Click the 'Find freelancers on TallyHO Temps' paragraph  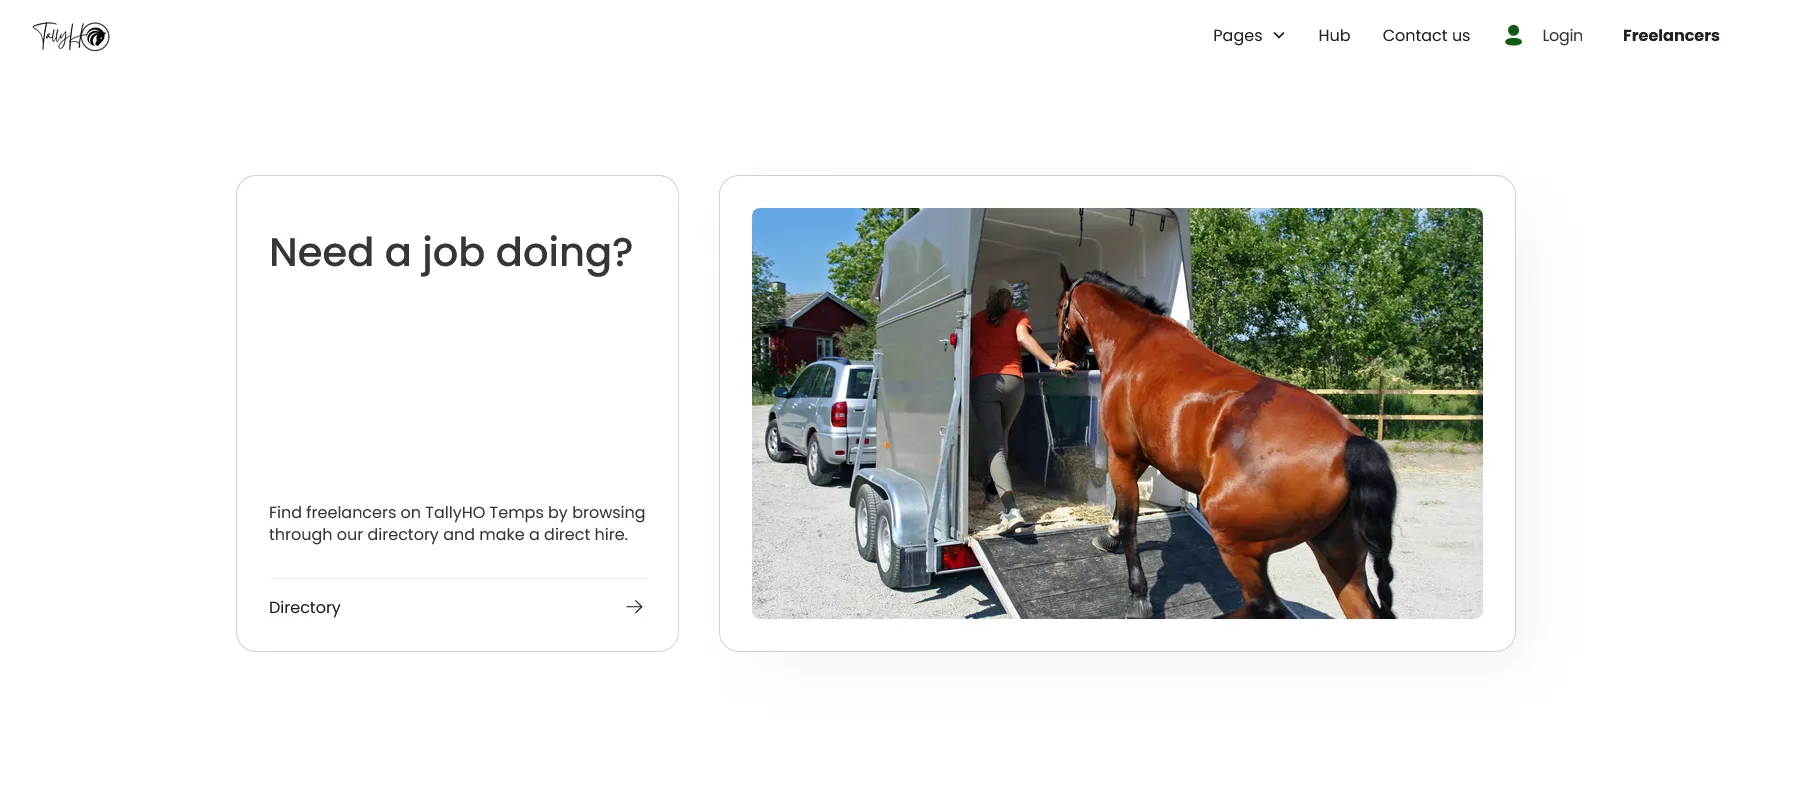pyautogui.click(x=457, y=523)
